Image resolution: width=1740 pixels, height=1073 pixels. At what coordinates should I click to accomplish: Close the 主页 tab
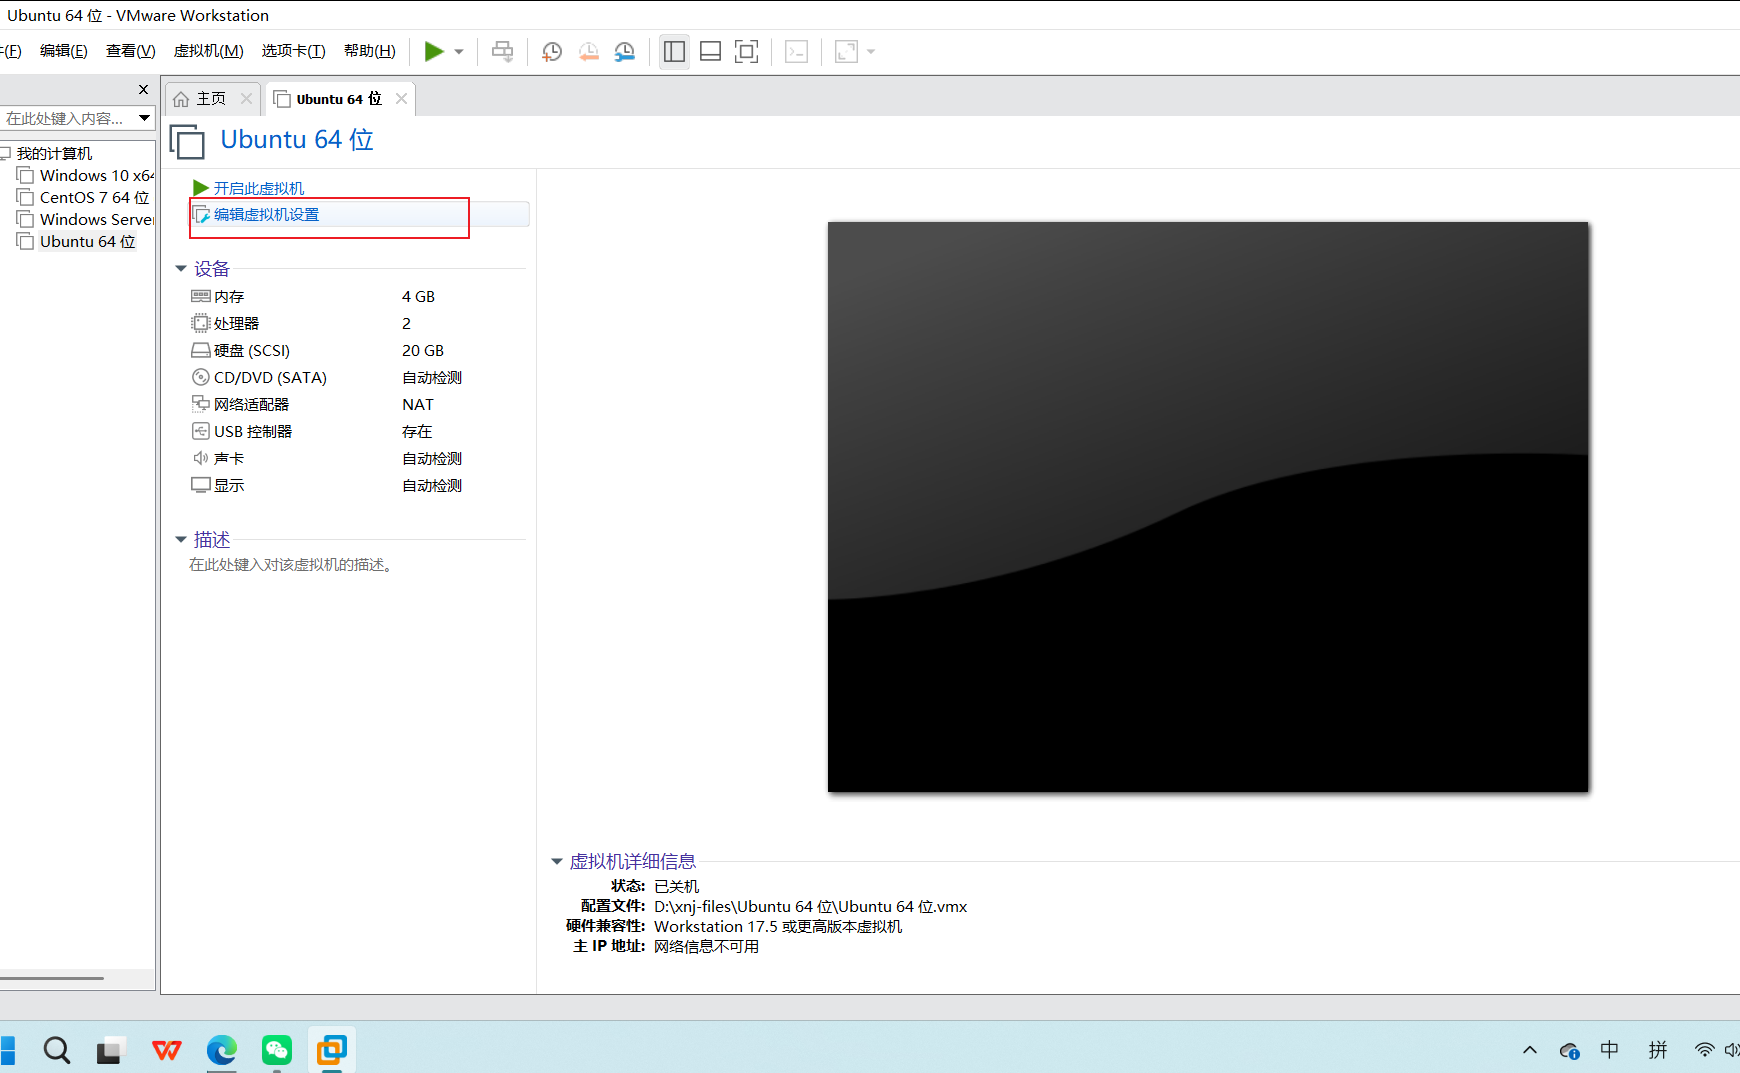(x=246, y=99)
